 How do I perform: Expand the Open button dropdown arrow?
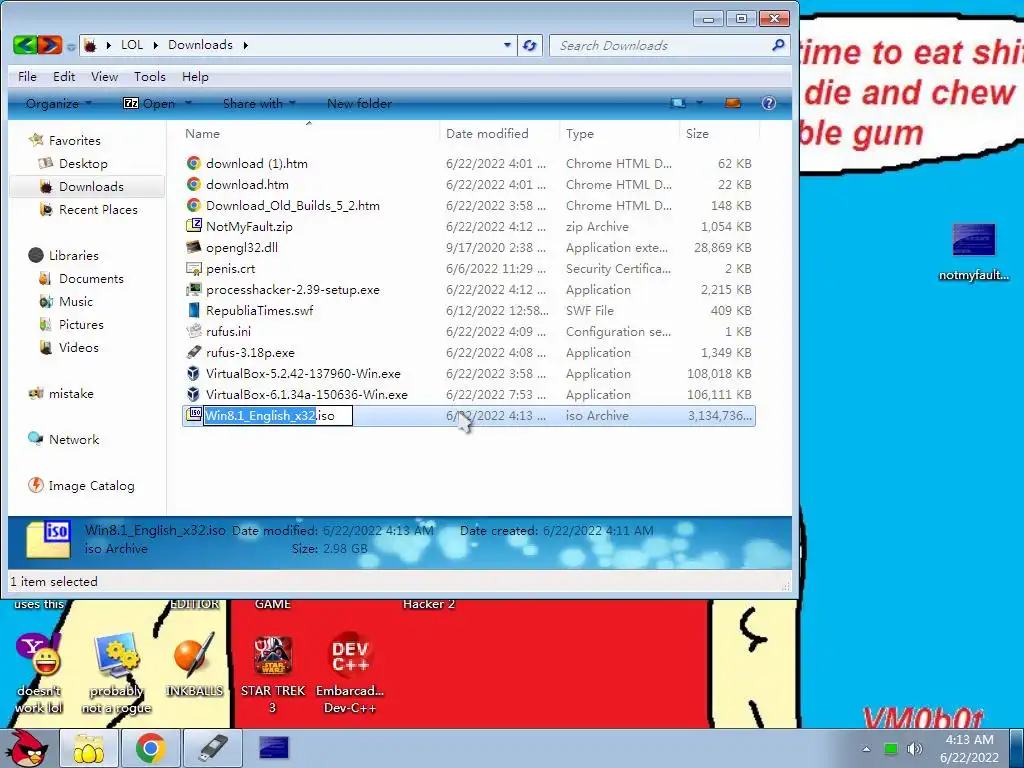click(x=188, y=103)
